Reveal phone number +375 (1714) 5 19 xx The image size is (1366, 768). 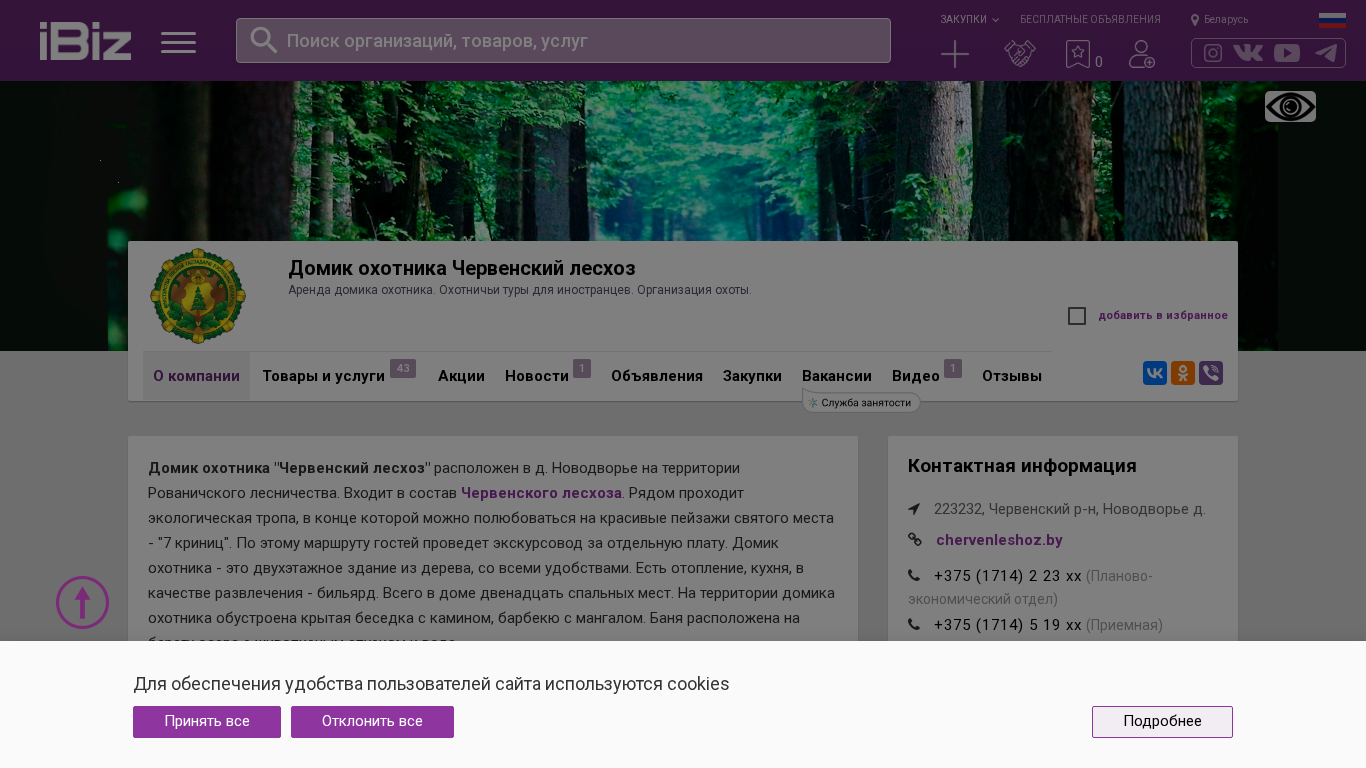1008,625
